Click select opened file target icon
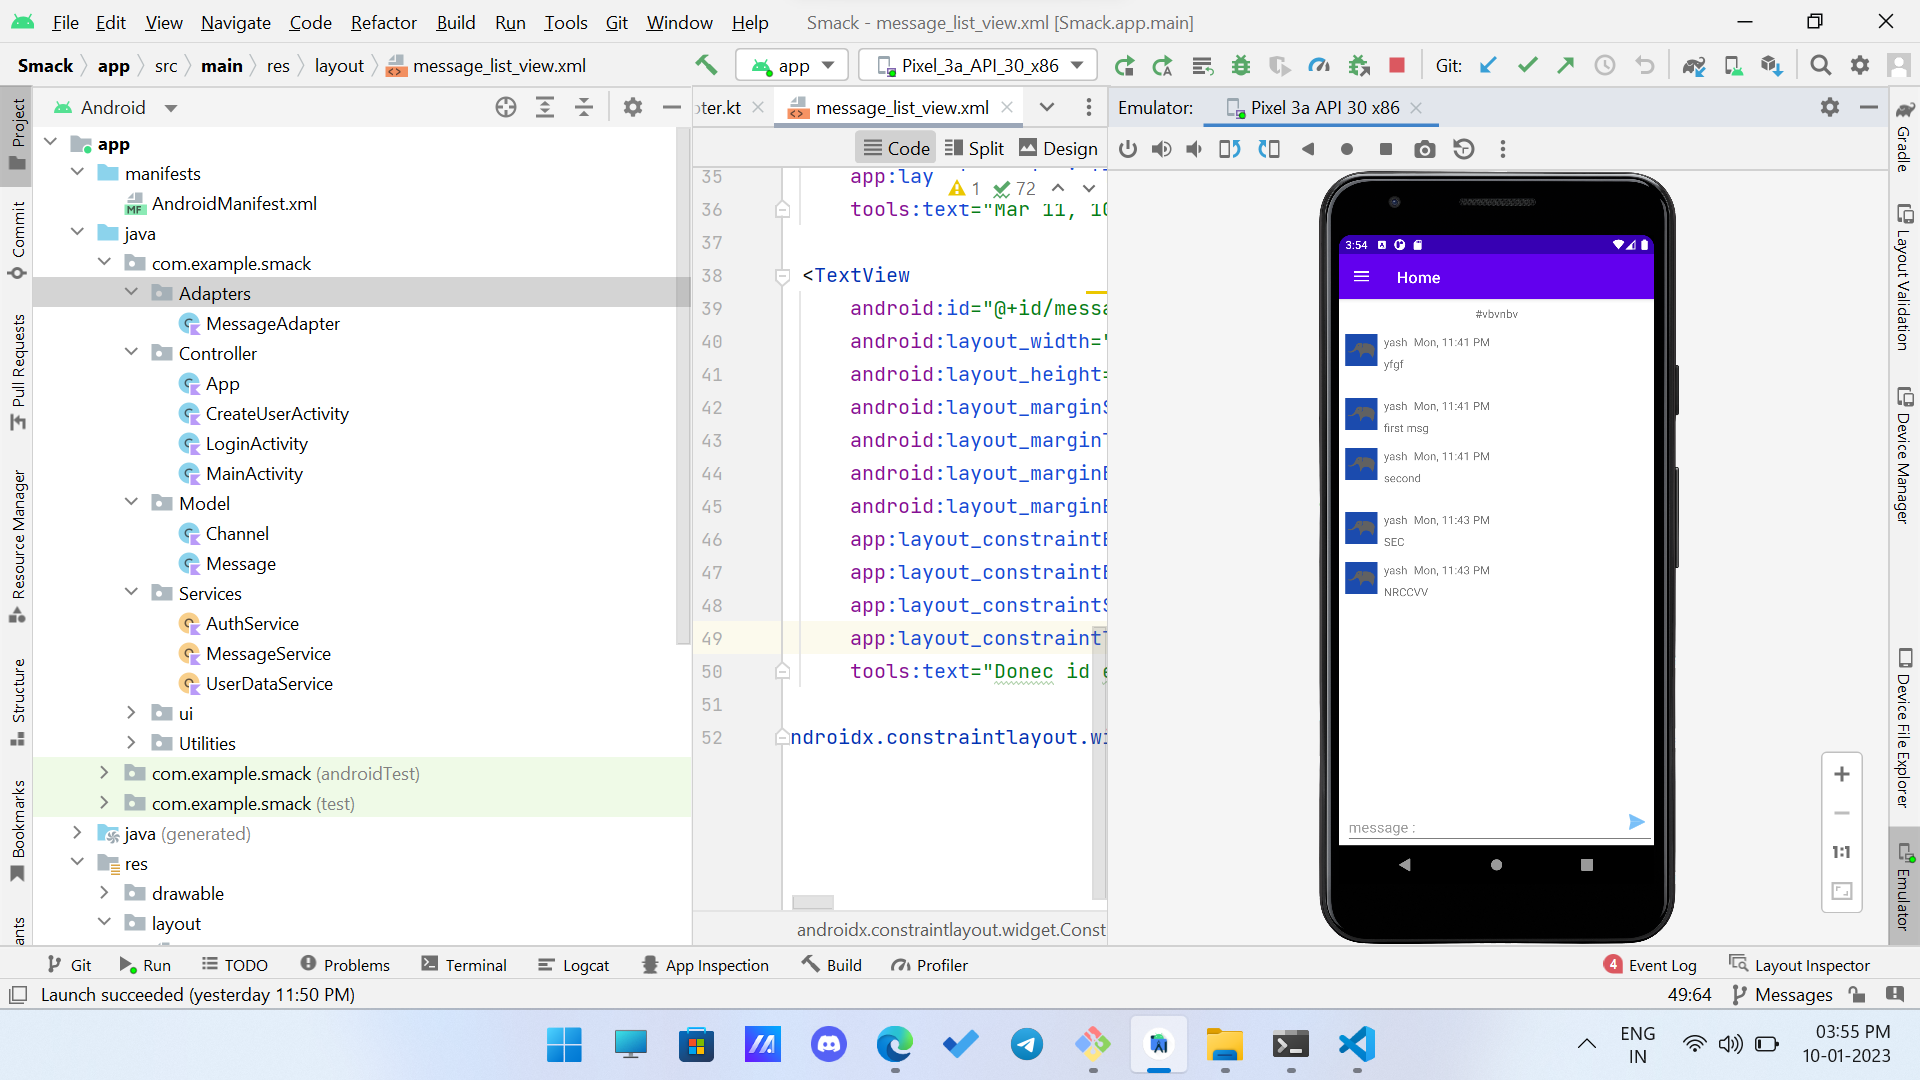This screenshot has height=1080, width=1920. [x=506, y=107]
